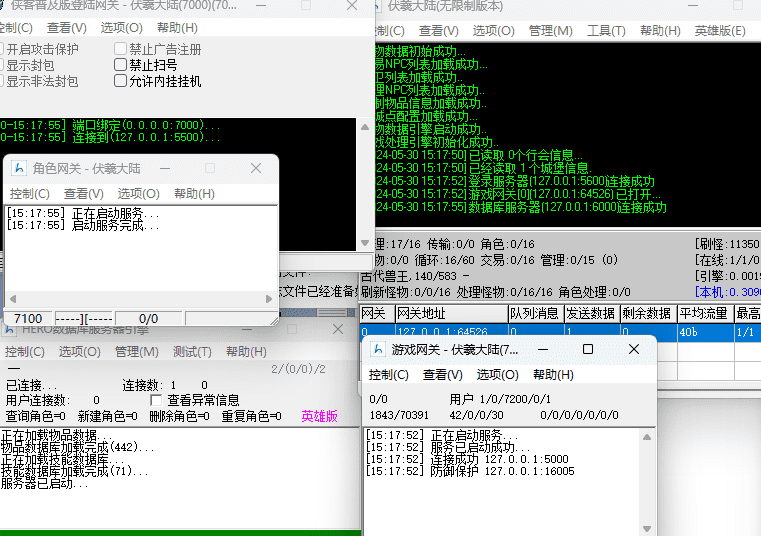Open 帮助(H) menu in 游戏网关 window
This screenshot has width=761, height=536.
[553, 375]
